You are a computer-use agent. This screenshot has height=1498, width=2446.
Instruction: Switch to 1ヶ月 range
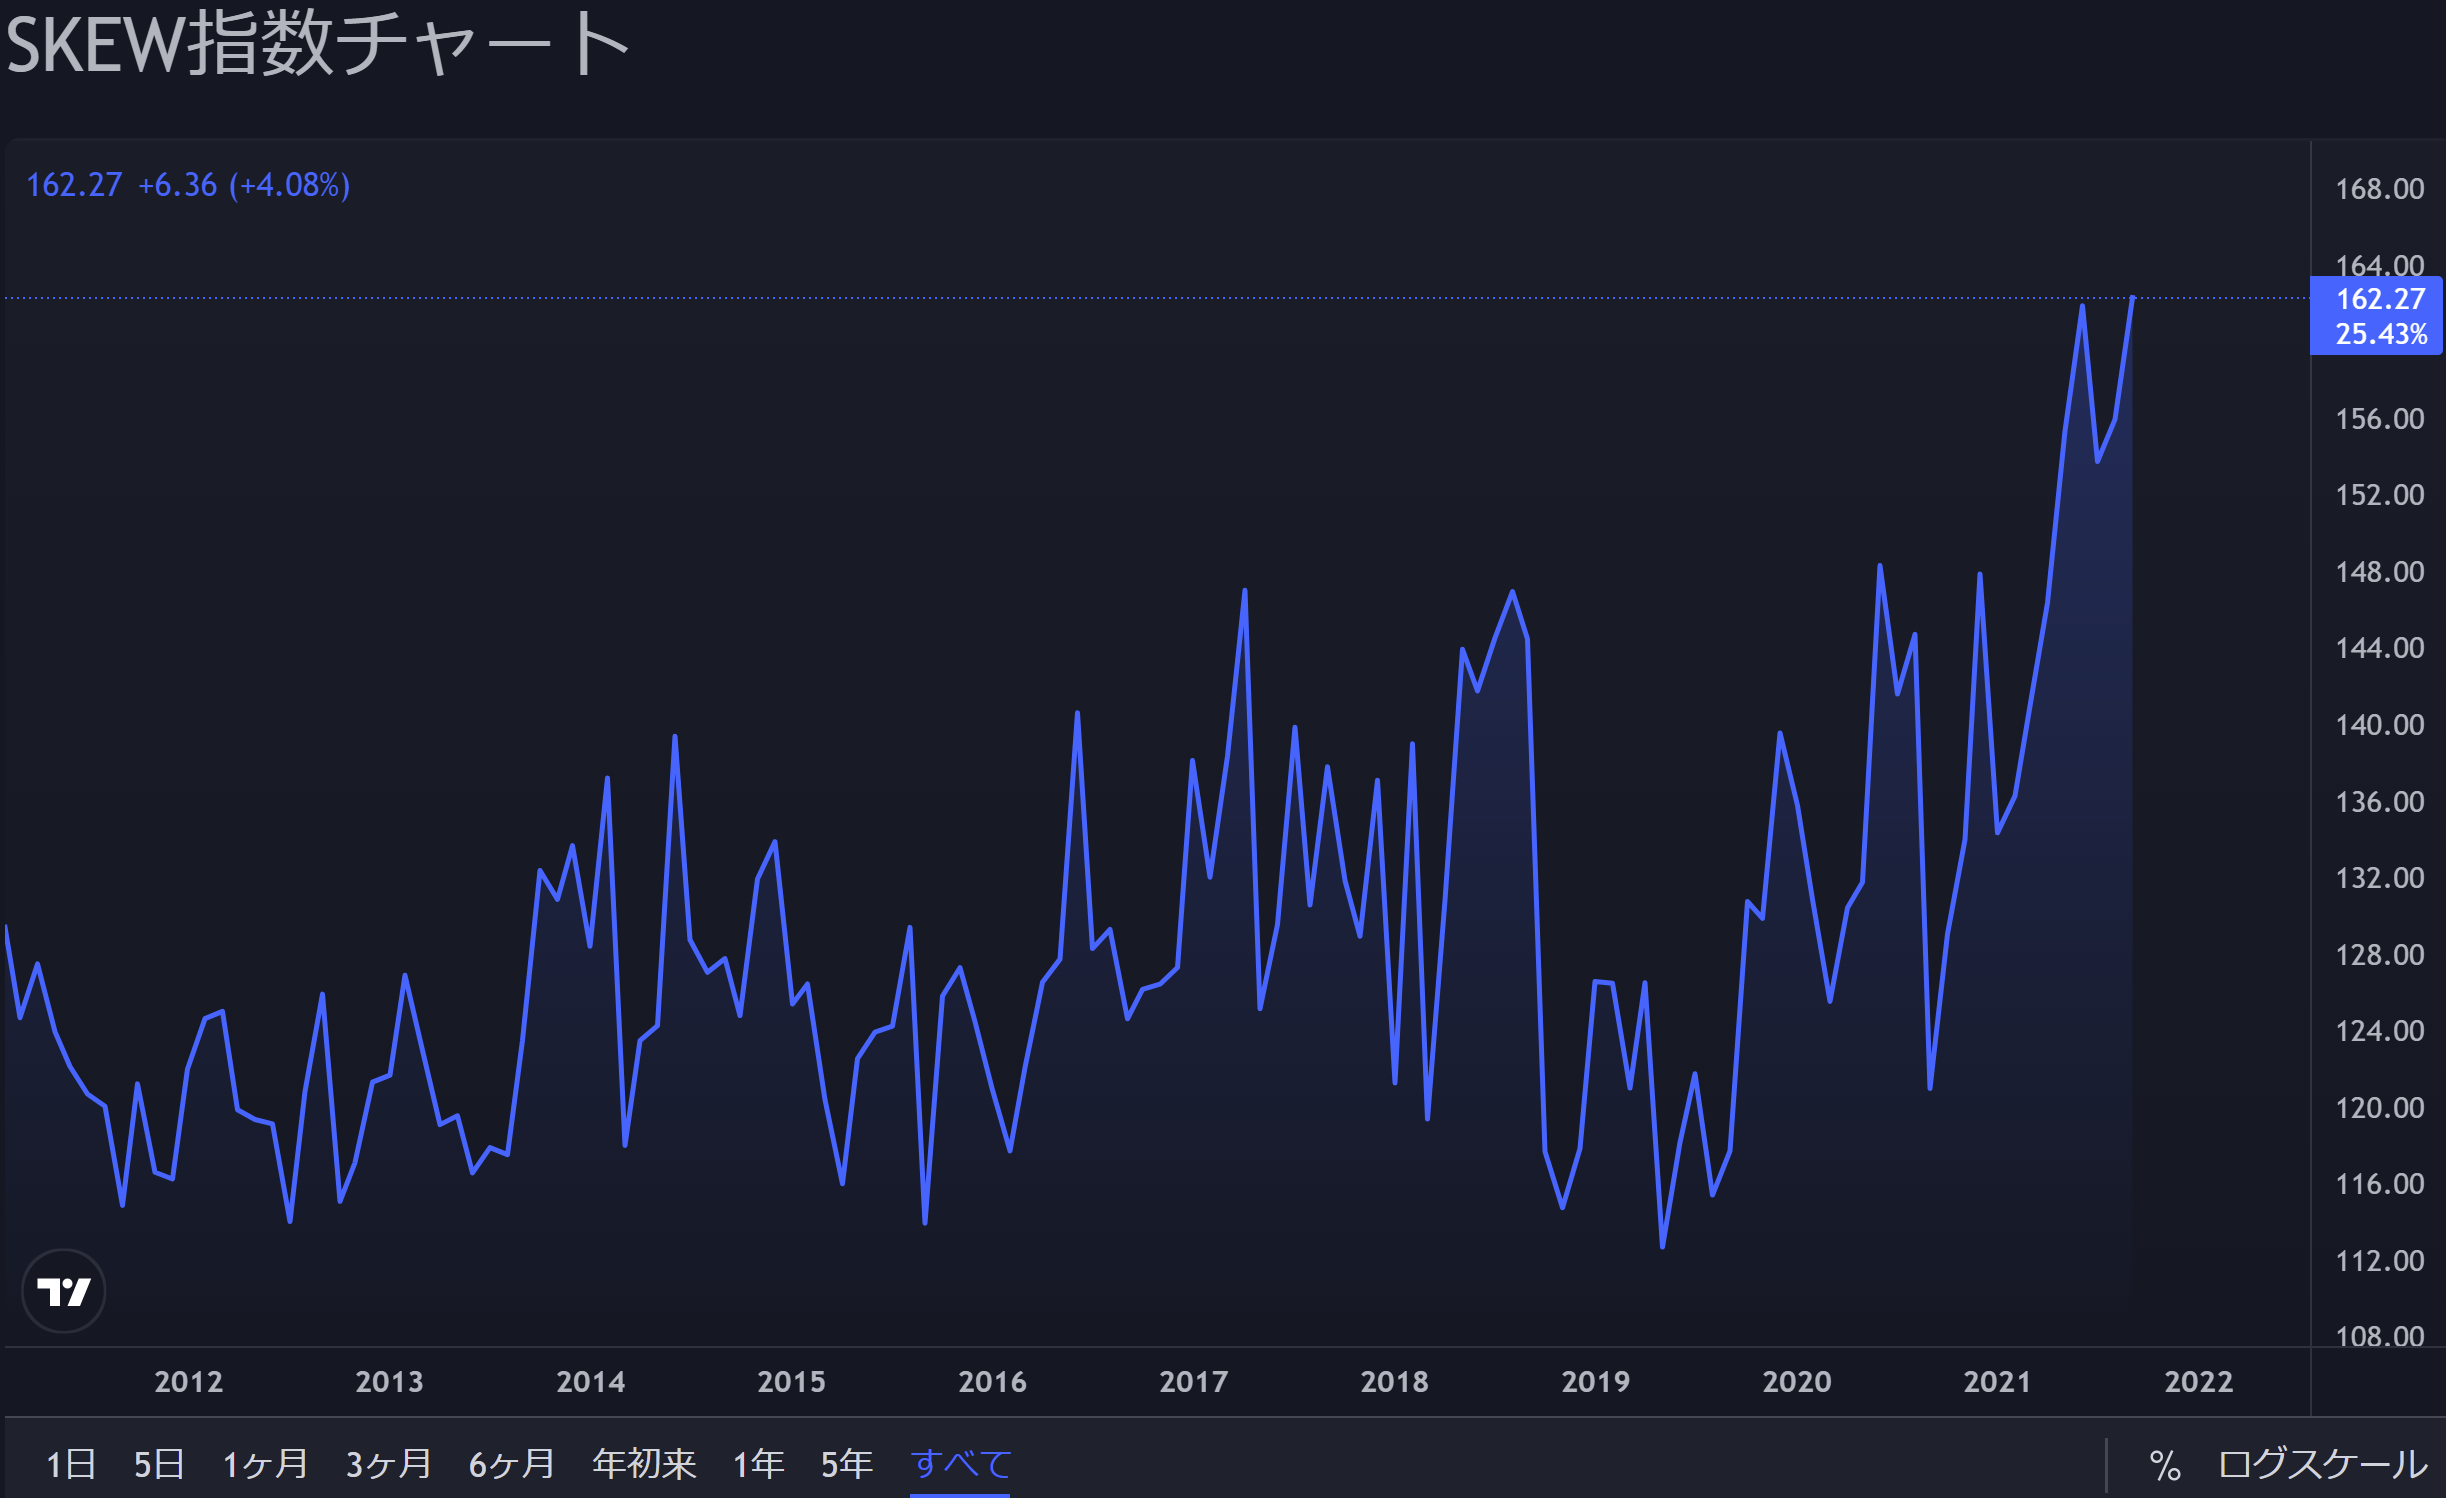[x=265, y=1464]
